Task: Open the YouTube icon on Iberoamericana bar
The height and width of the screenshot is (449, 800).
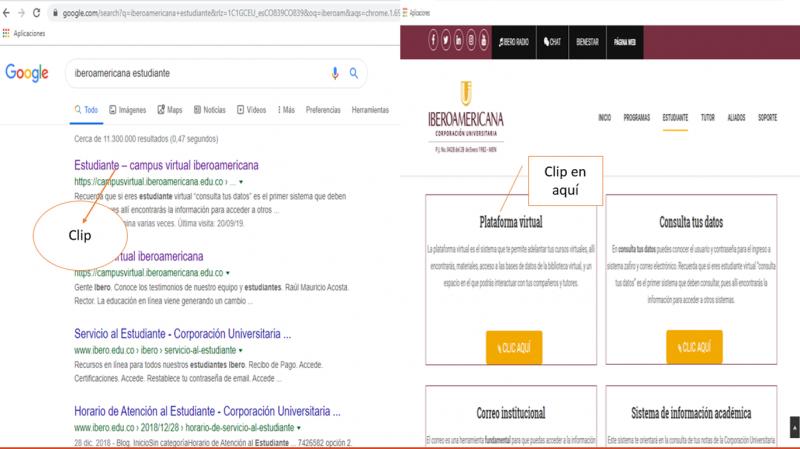Action: coord(483,40)
